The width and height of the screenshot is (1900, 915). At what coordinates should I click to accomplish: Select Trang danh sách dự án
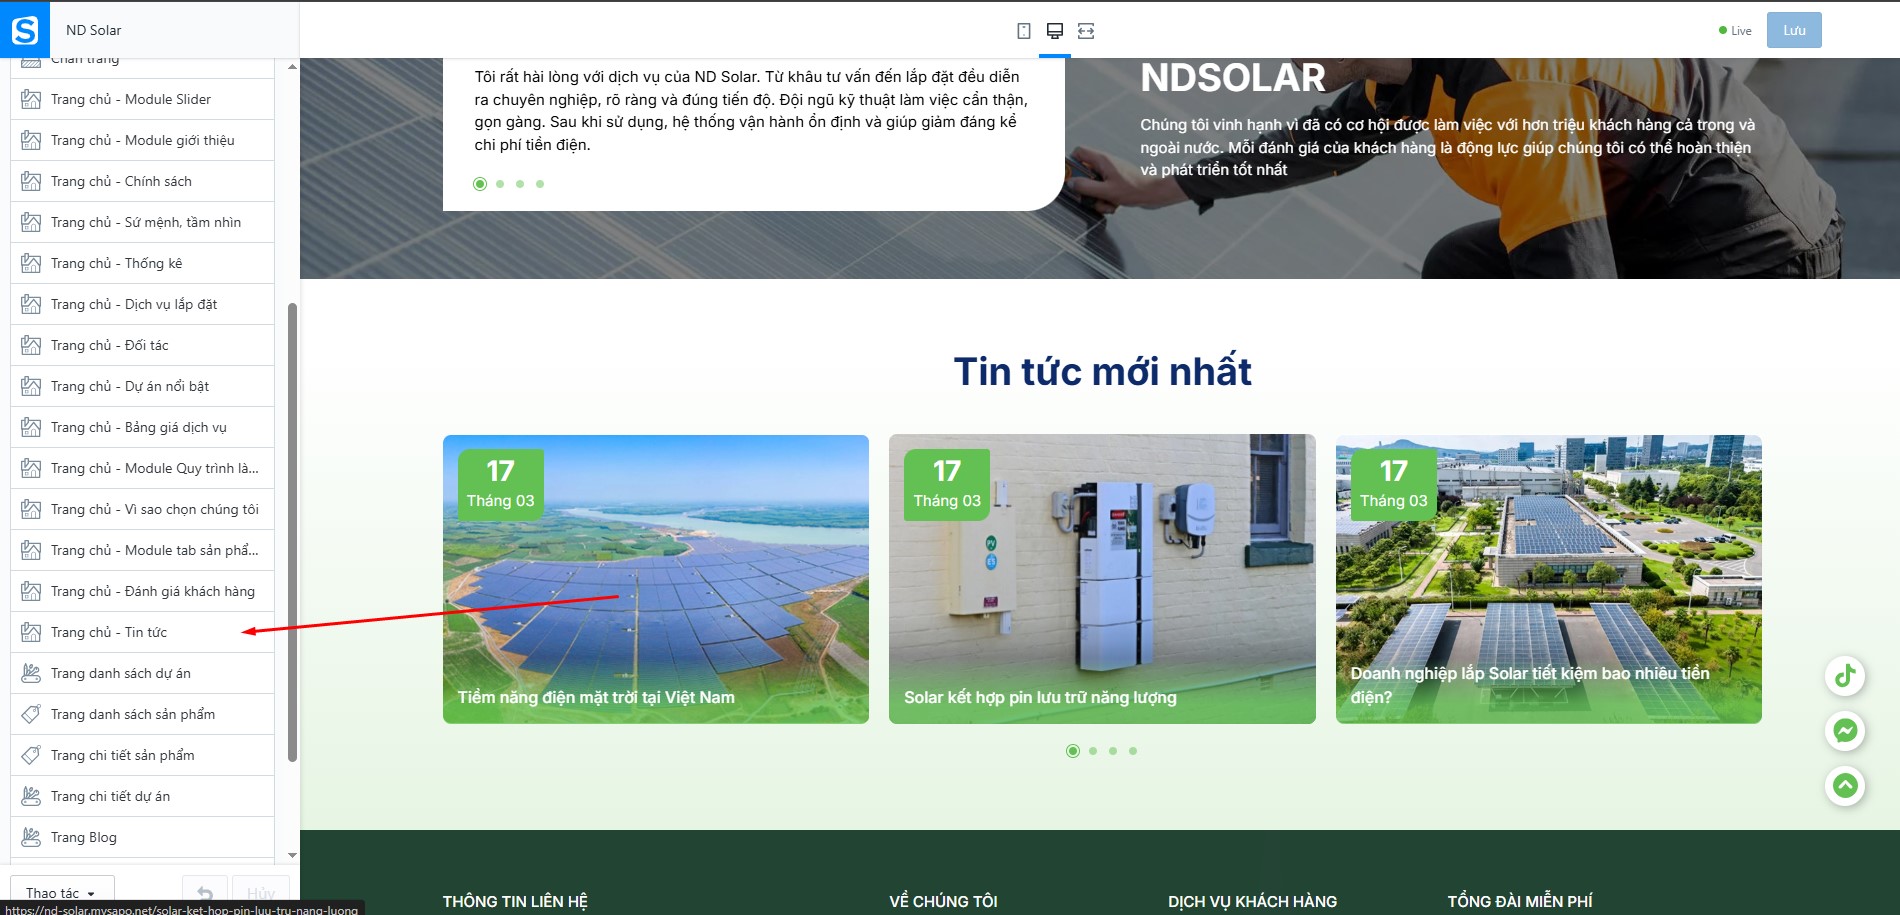[x=142, y=673]
